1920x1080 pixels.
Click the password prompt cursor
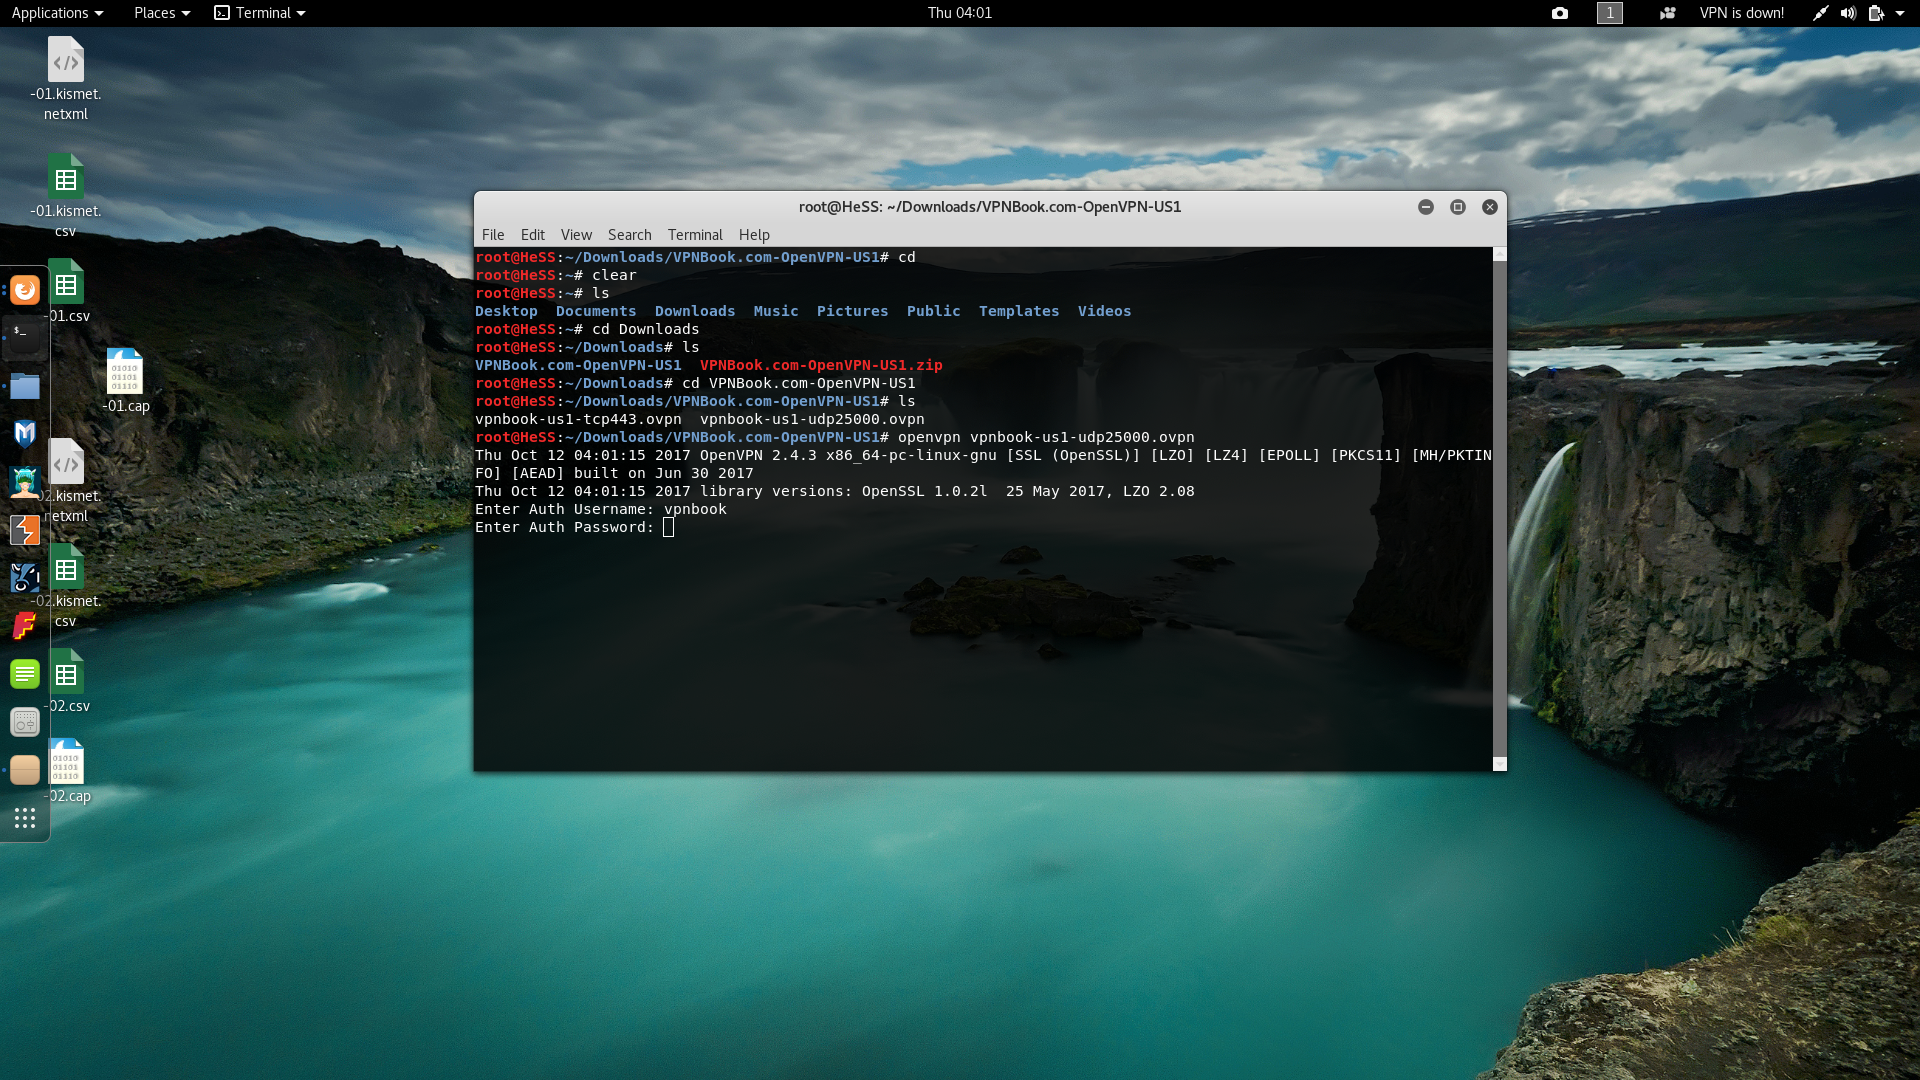click(x=668, y=527)
